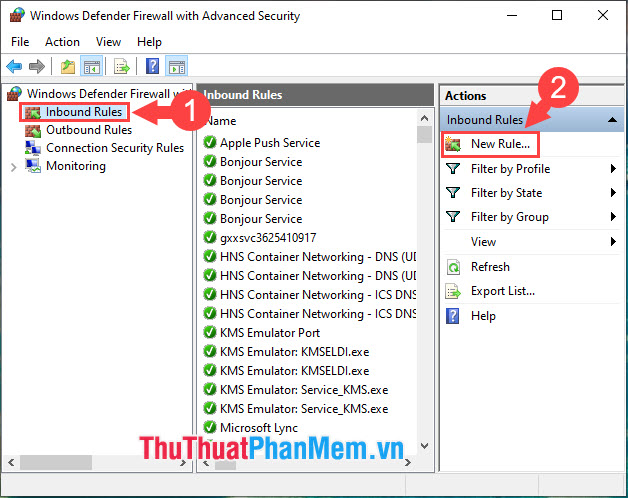Click the rules list horizontal scroll right arrow
Viewport: 628px width, 498px height.
tap(408, 463)
